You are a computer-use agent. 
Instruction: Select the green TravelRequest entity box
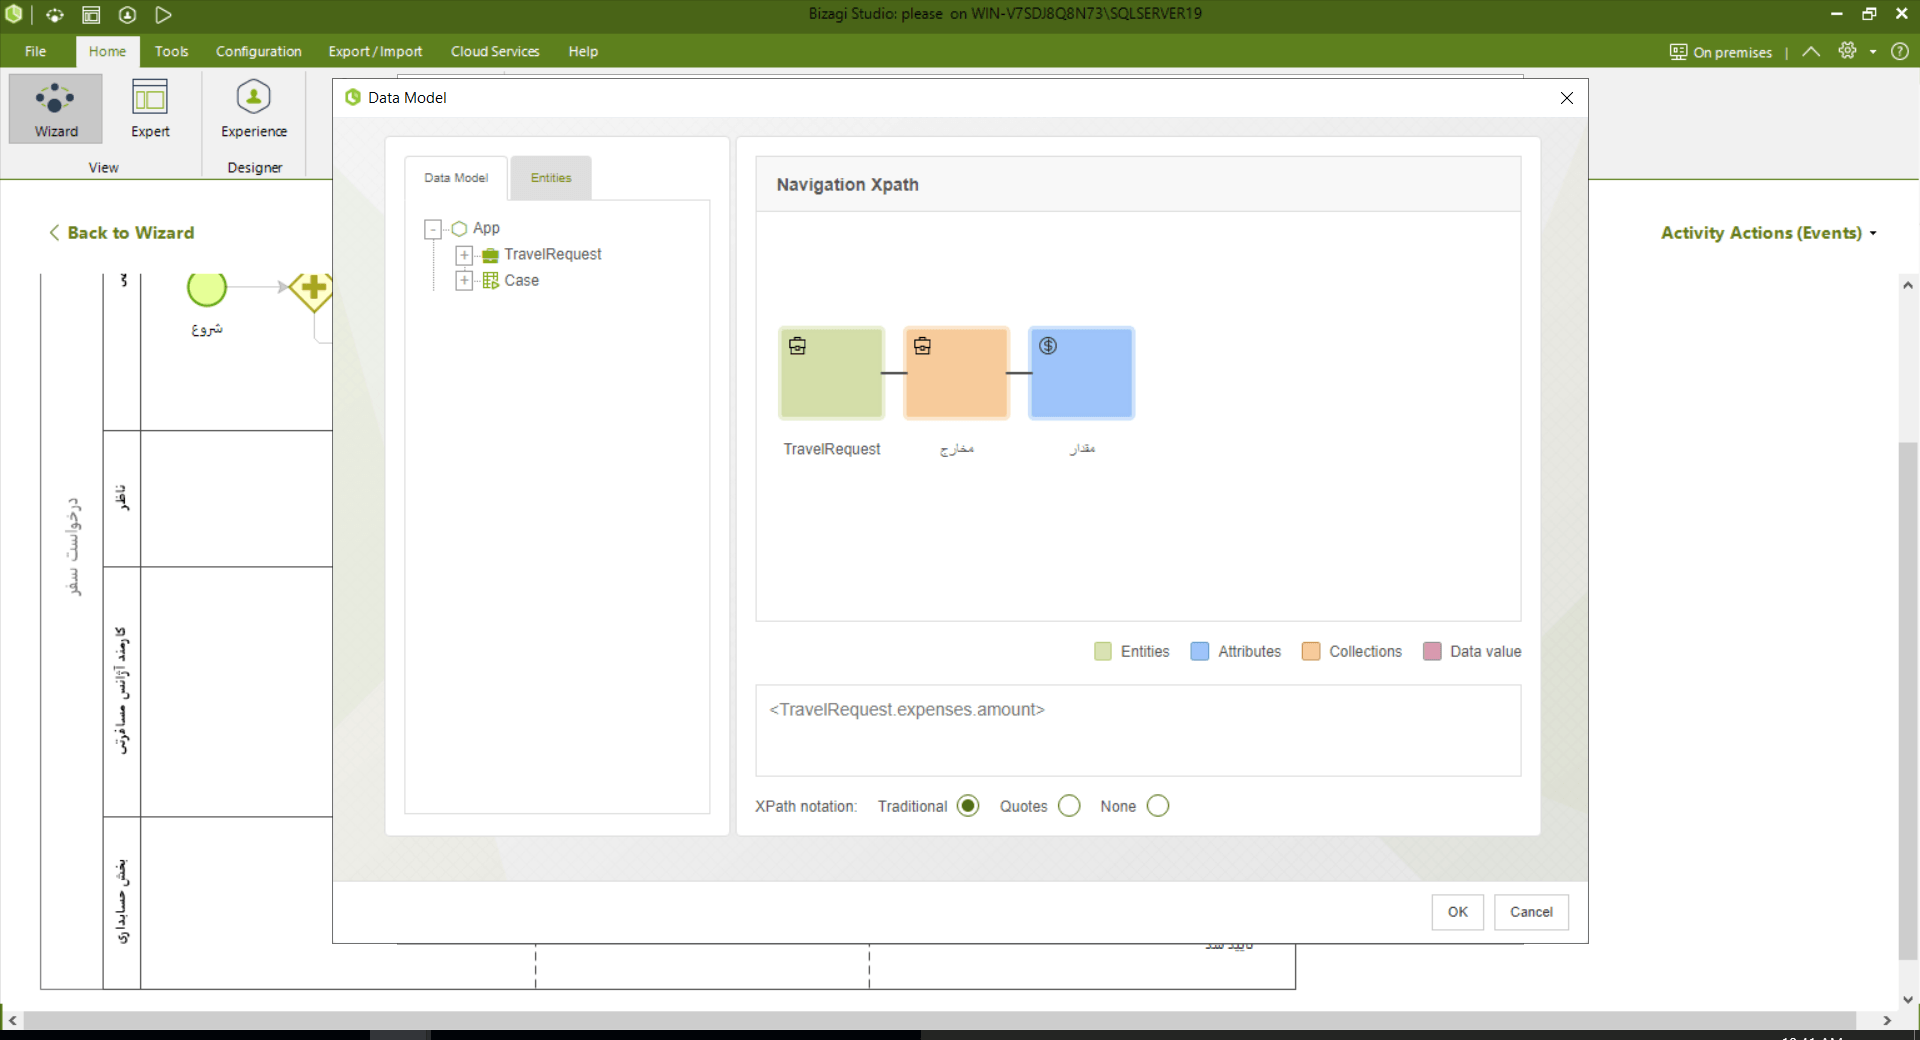[x=832, y=373]
